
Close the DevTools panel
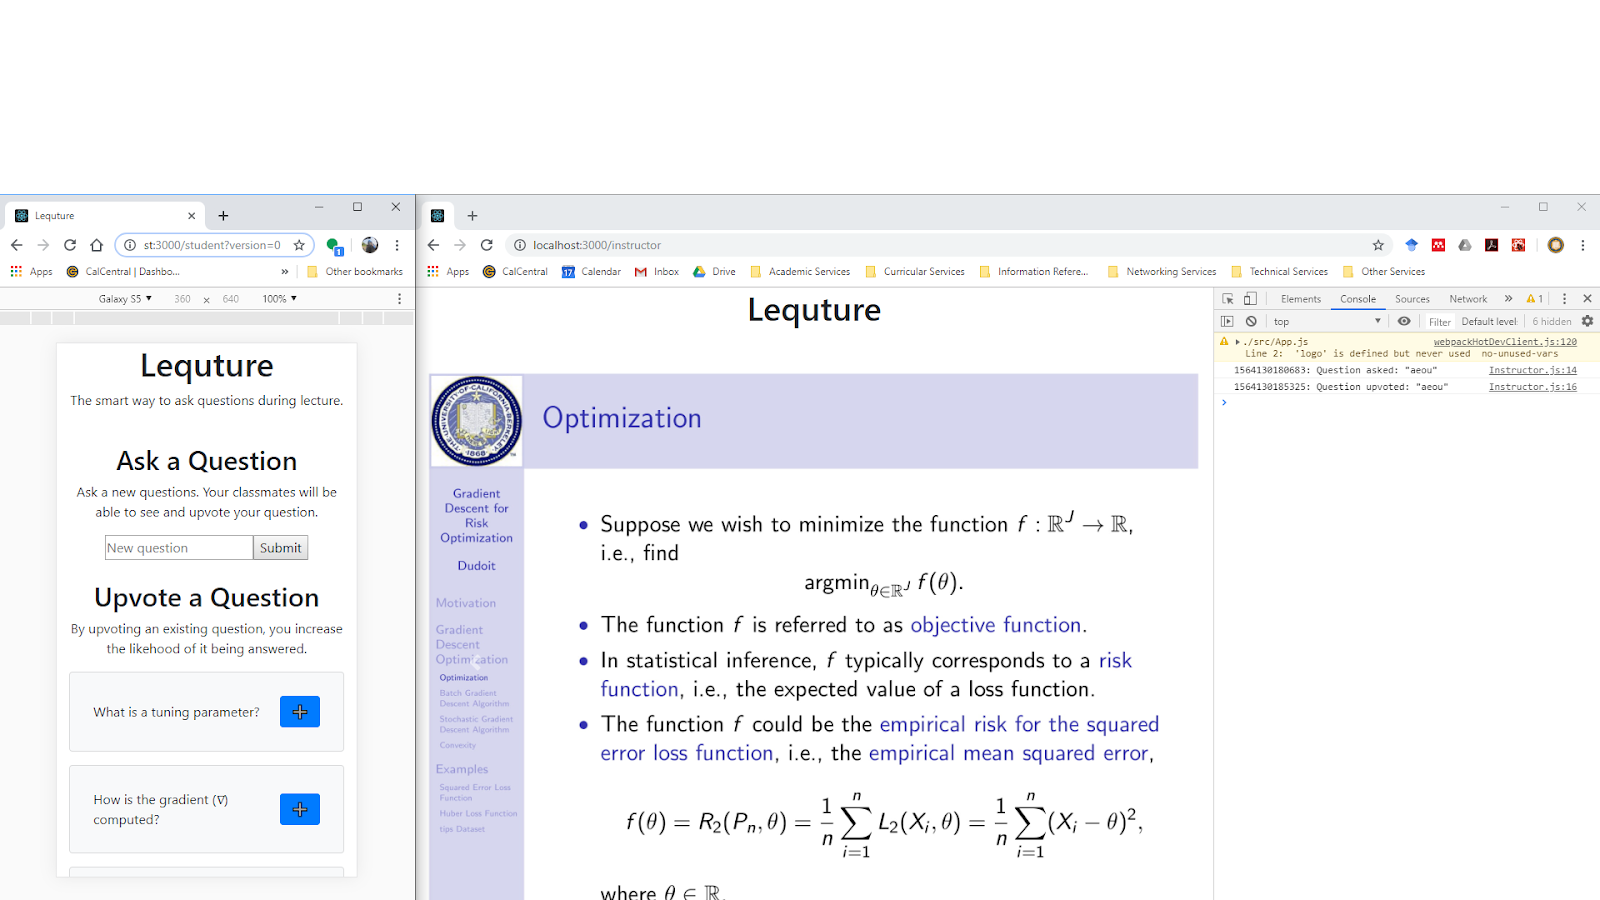[1587, 299]
